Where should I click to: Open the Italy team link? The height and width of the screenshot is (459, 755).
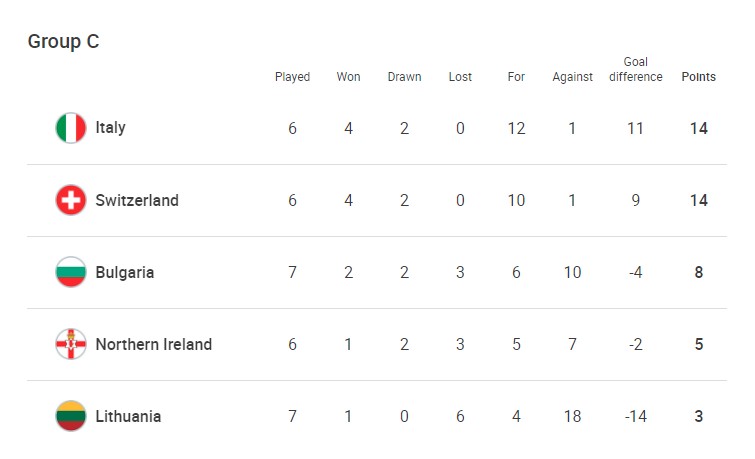pyautogui.click(x=110, y=128)
